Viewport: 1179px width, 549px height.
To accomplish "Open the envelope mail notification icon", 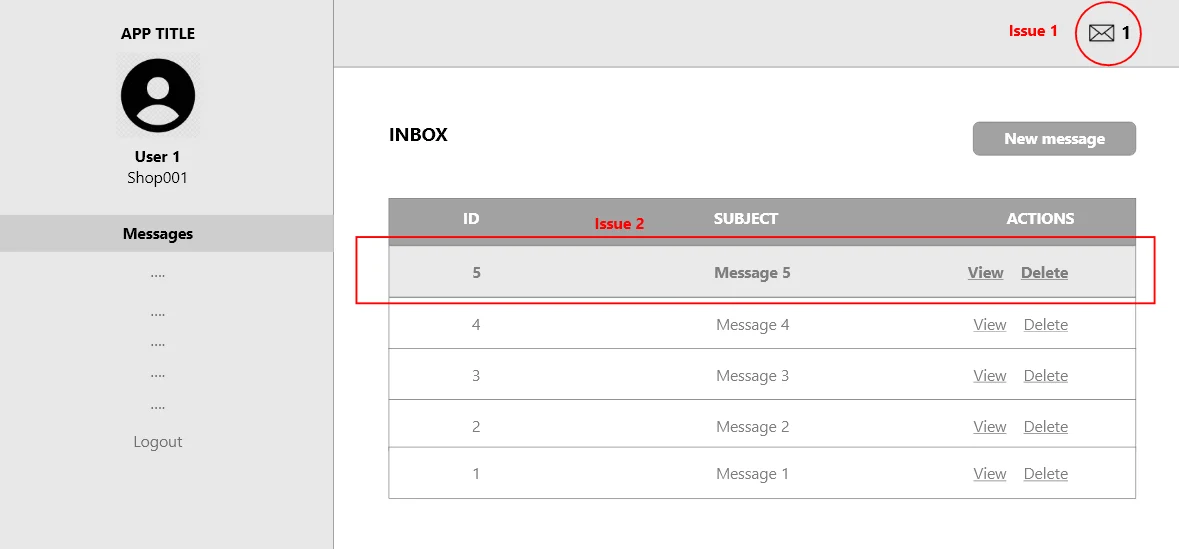I will (1102, 33).
